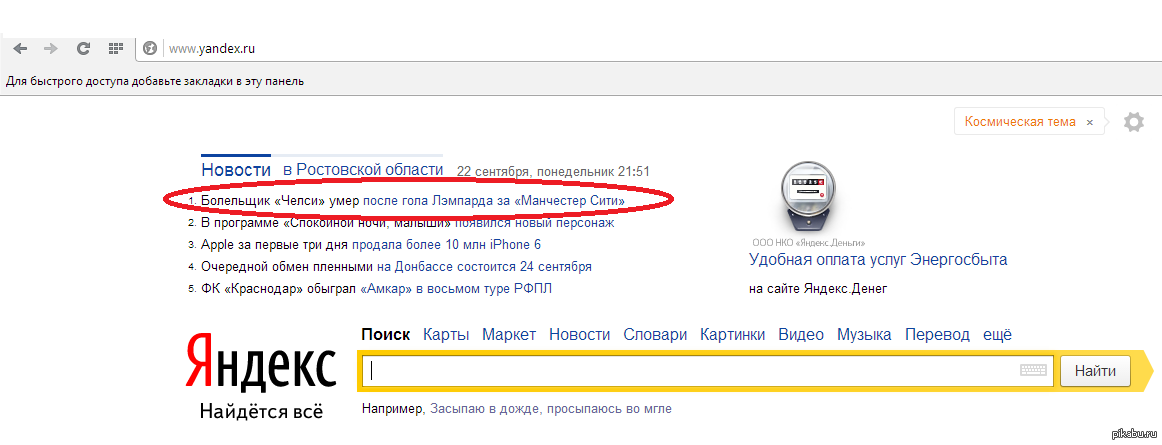This screenshot has height=445, width=1162.
Task: Apply the Космическая тема theme
Action: [x=1019, y=122]
